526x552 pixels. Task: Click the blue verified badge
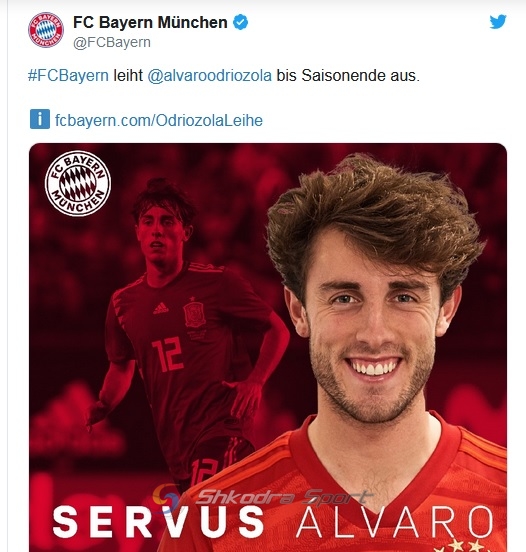pos(240,22)
